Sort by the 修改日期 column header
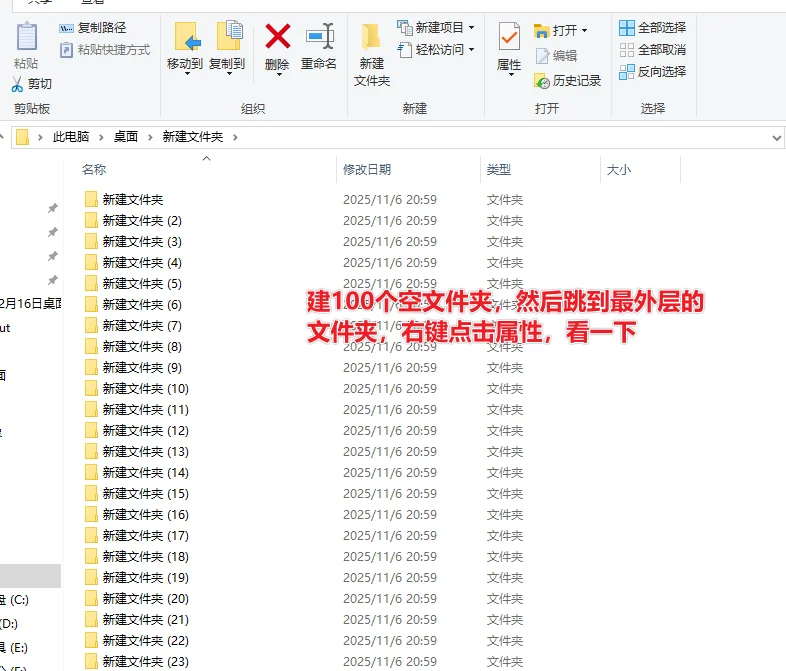Screen dimensions: 786x671 (x=367, y=170)
